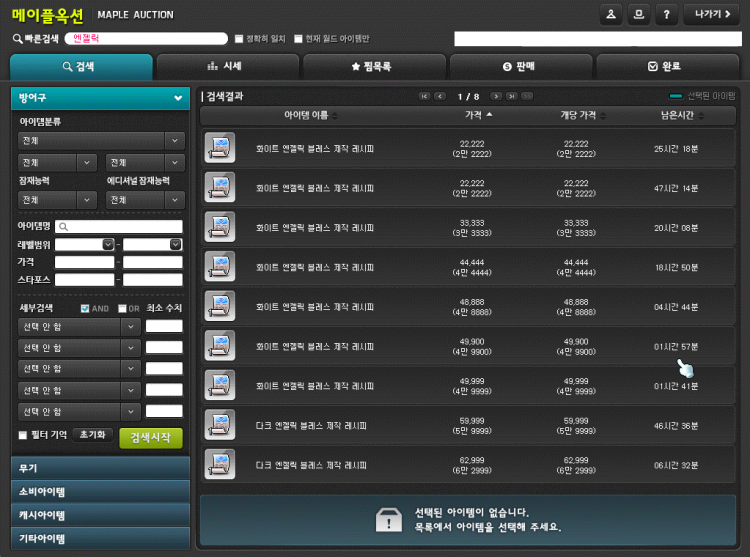The height and width of the screenshot is (557, 750).
Task: Click the green 검색시작 button
Action: click(x=151, y=438)
